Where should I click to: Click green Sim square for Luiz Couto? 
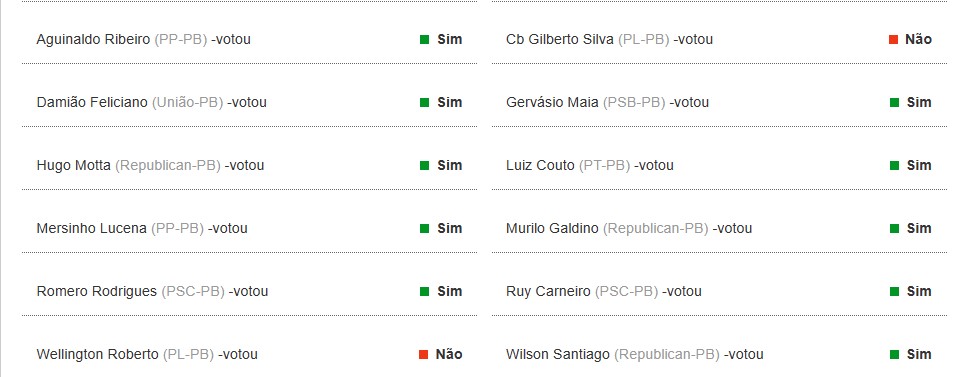894,166
